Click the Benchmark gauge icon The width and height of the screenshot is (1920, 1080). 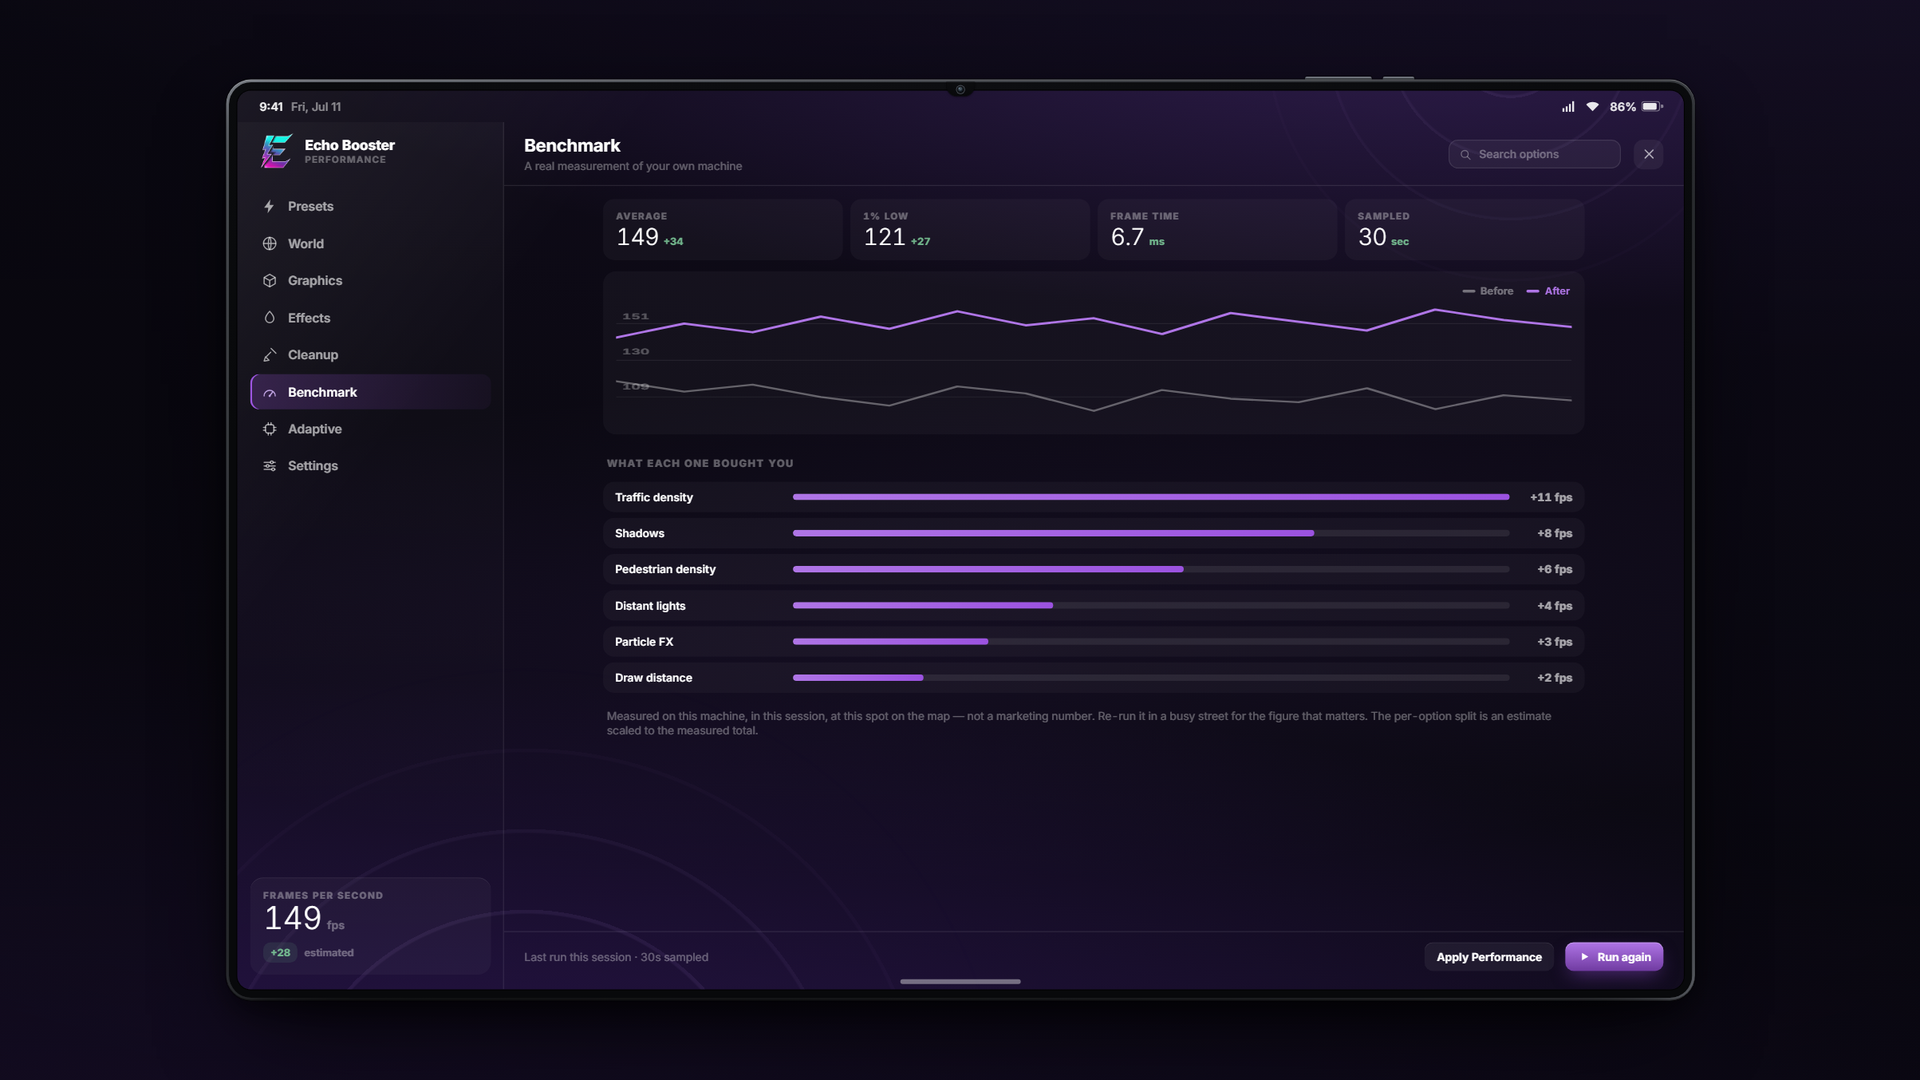[269, 393]
